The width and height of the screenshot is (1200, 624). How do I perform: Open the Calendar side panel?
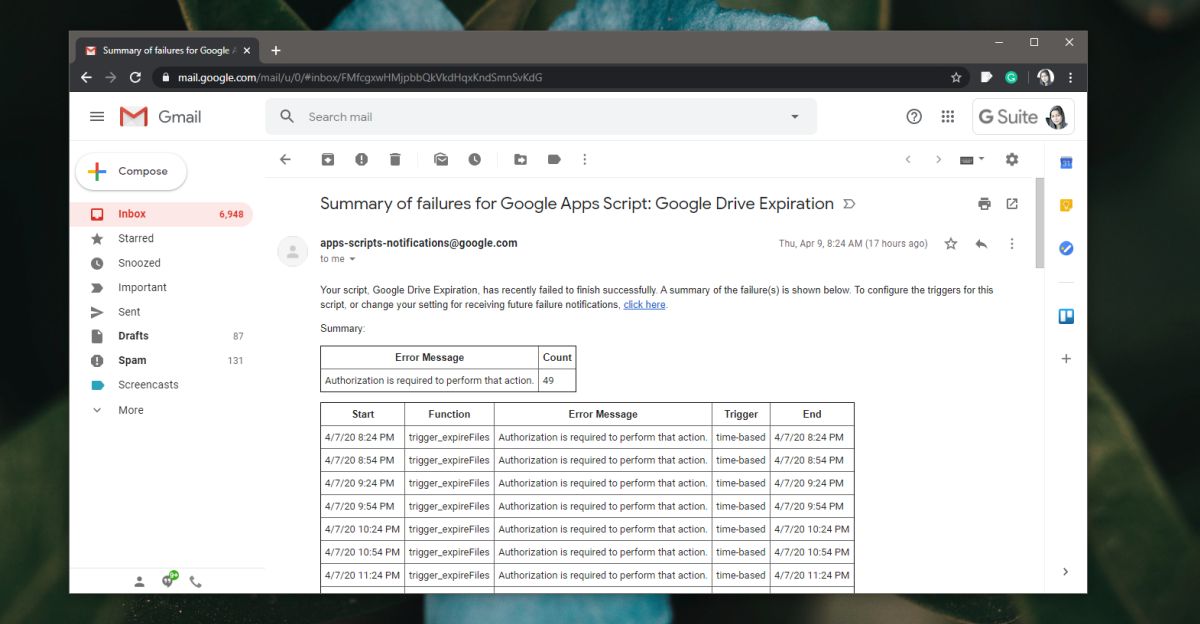click(x=1066, y=162)
